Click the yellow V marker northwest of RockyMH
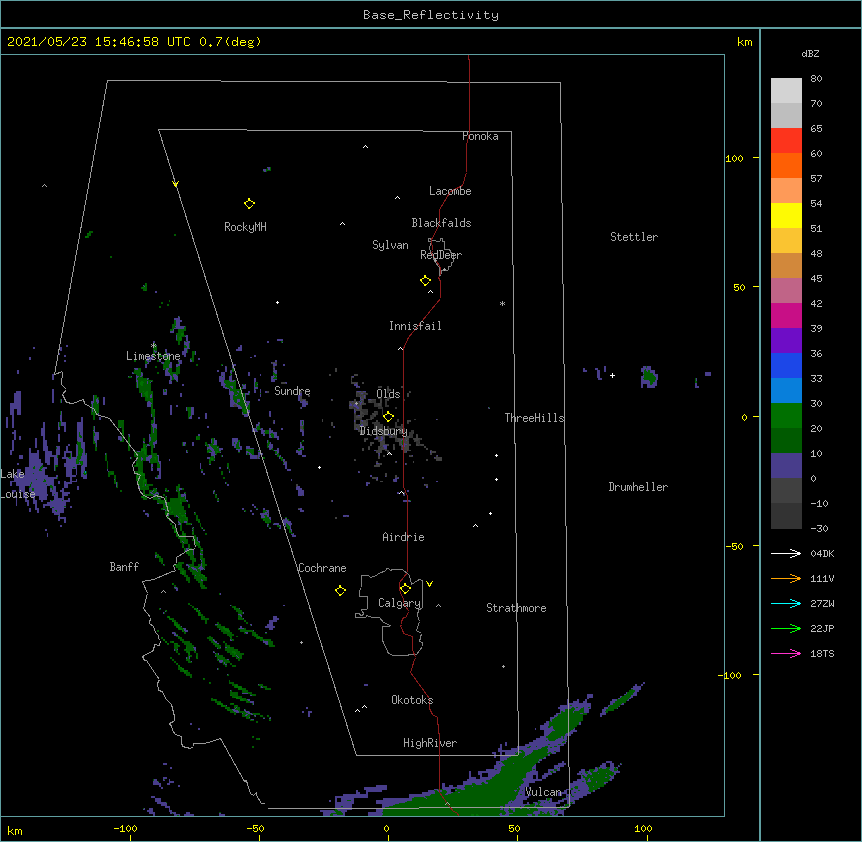Screen dimensions: 862x842 coord(175,184)
